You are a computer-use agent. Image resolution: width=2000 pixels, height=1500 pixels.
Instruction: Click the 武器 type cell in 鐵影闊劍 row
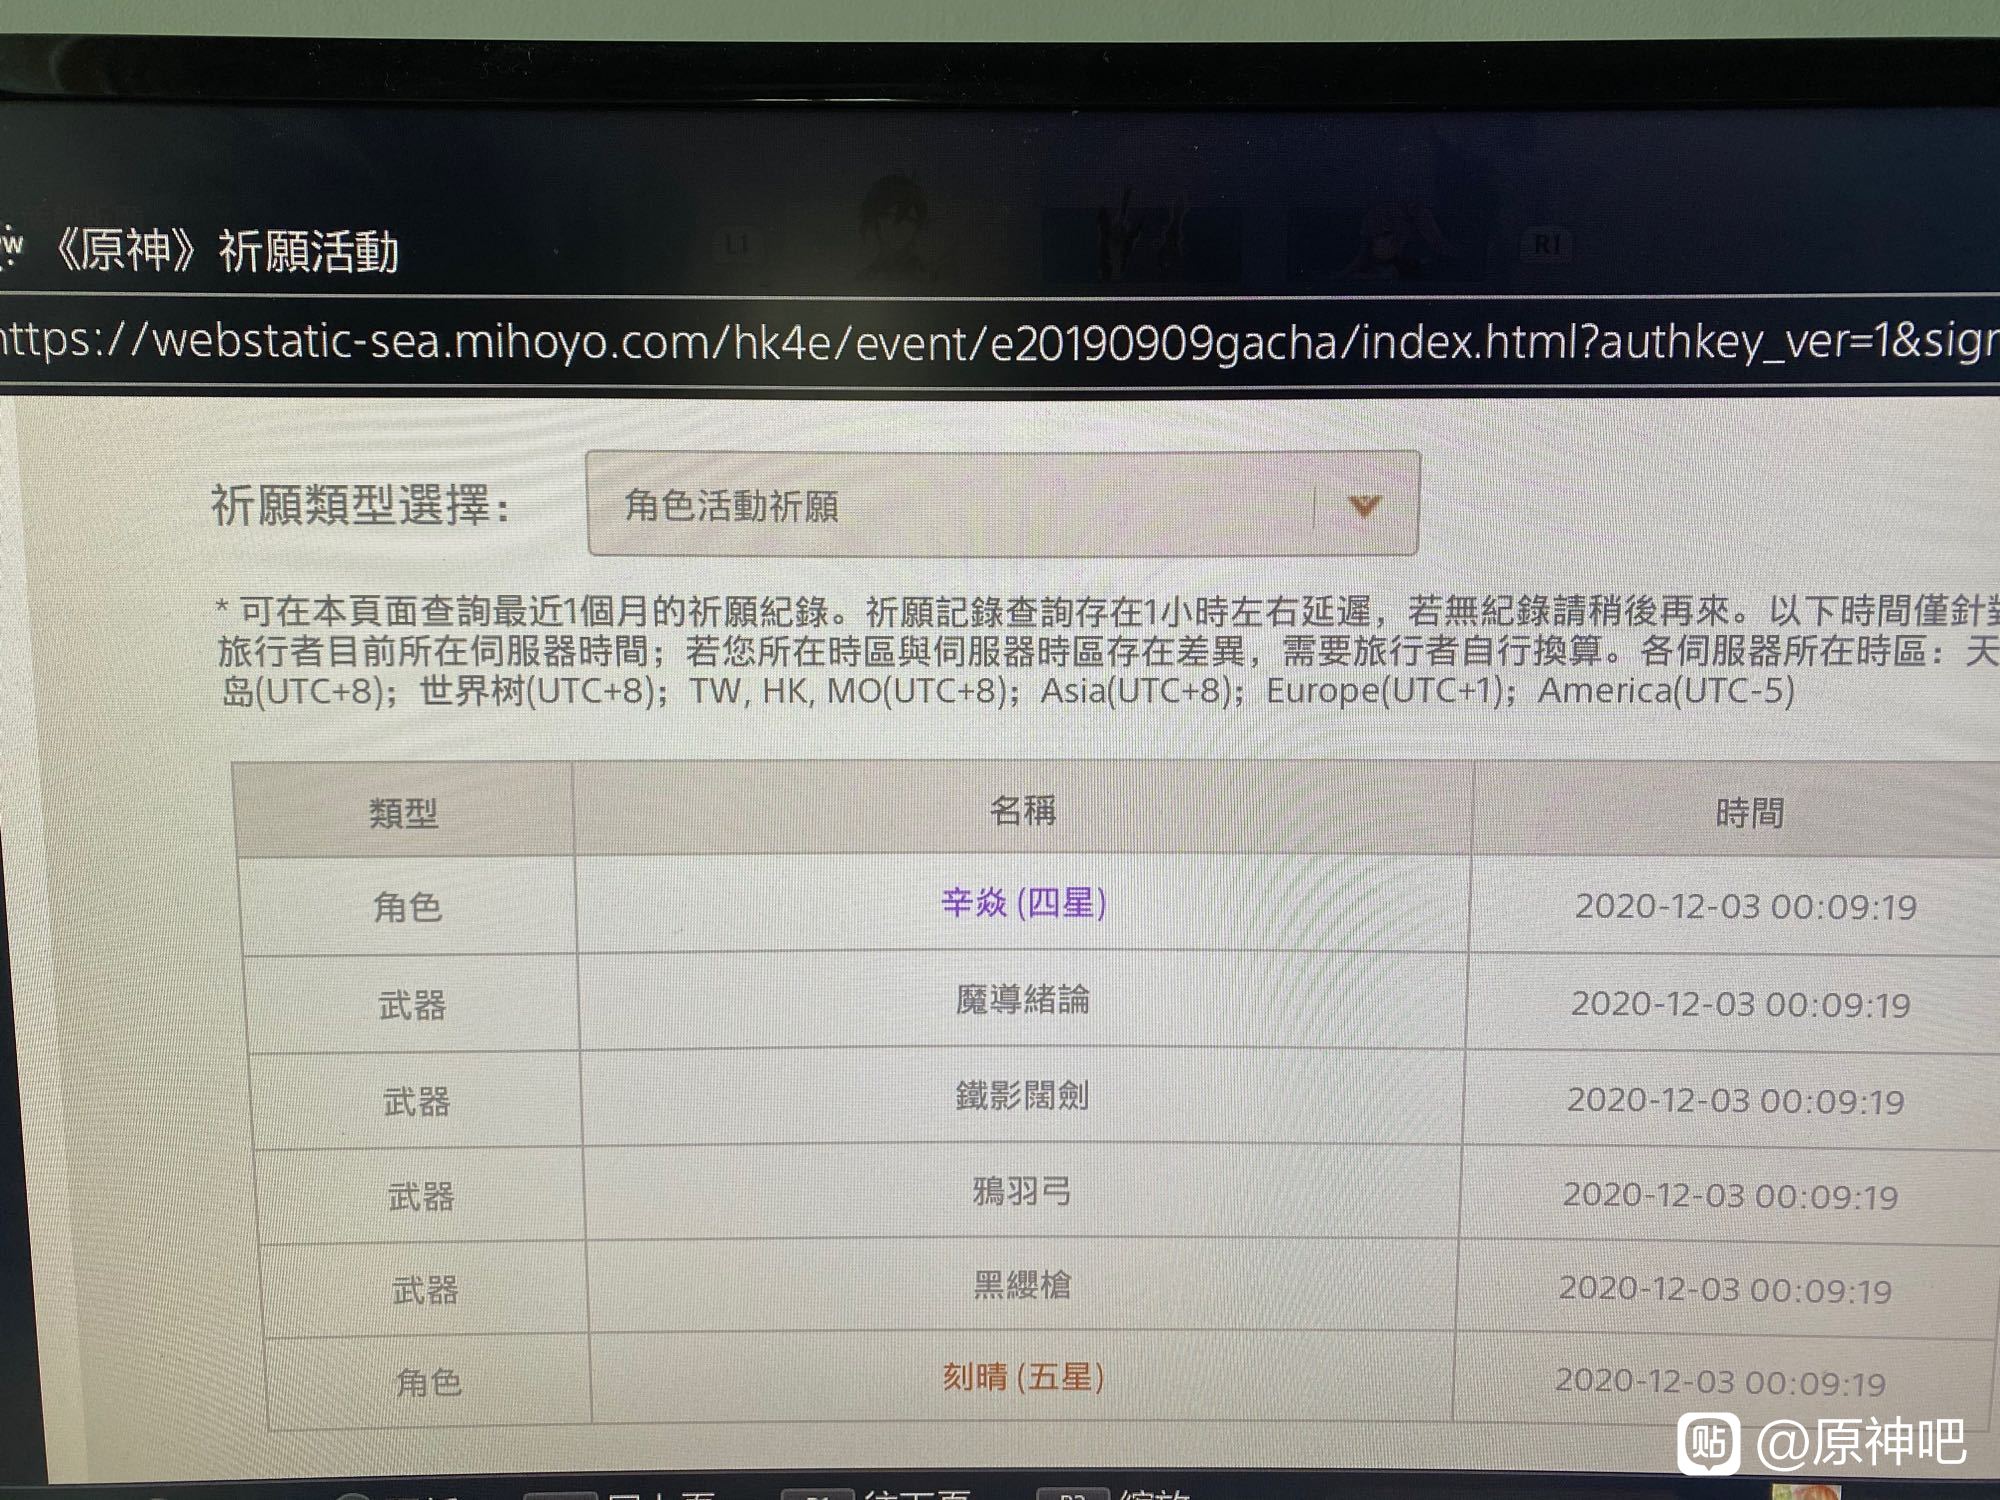pyautogui.click(x=417, y=1101)
